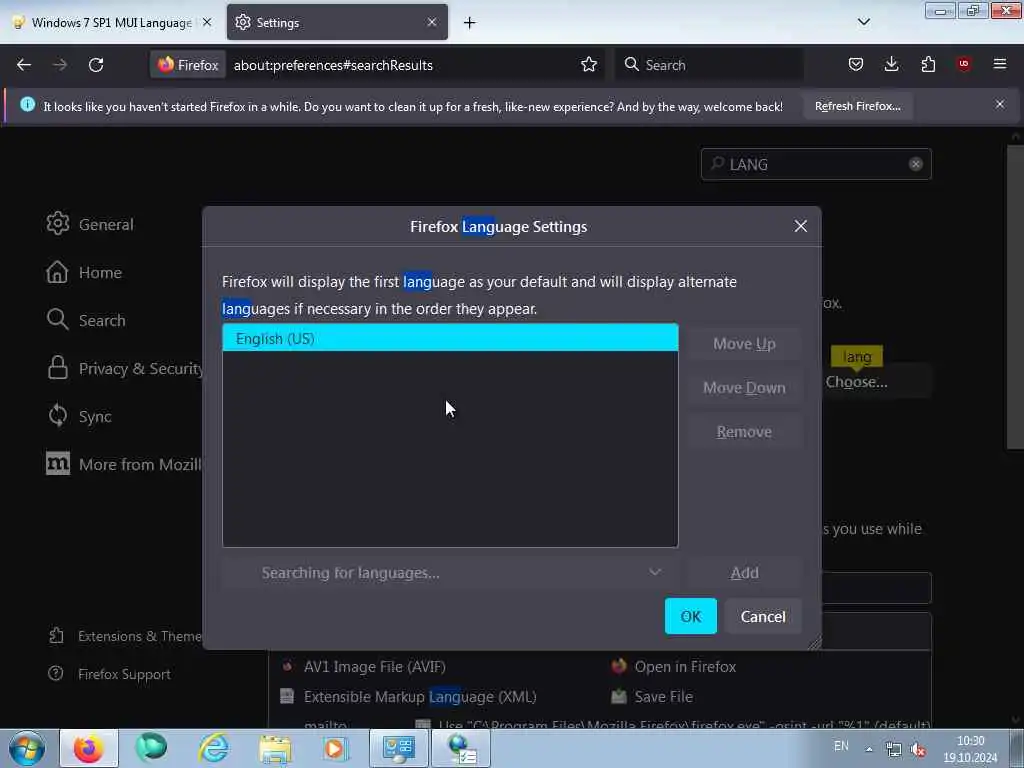Open the Home settings category
The height and width of the screenshot is (768, 1024).
tap(84, 272)
